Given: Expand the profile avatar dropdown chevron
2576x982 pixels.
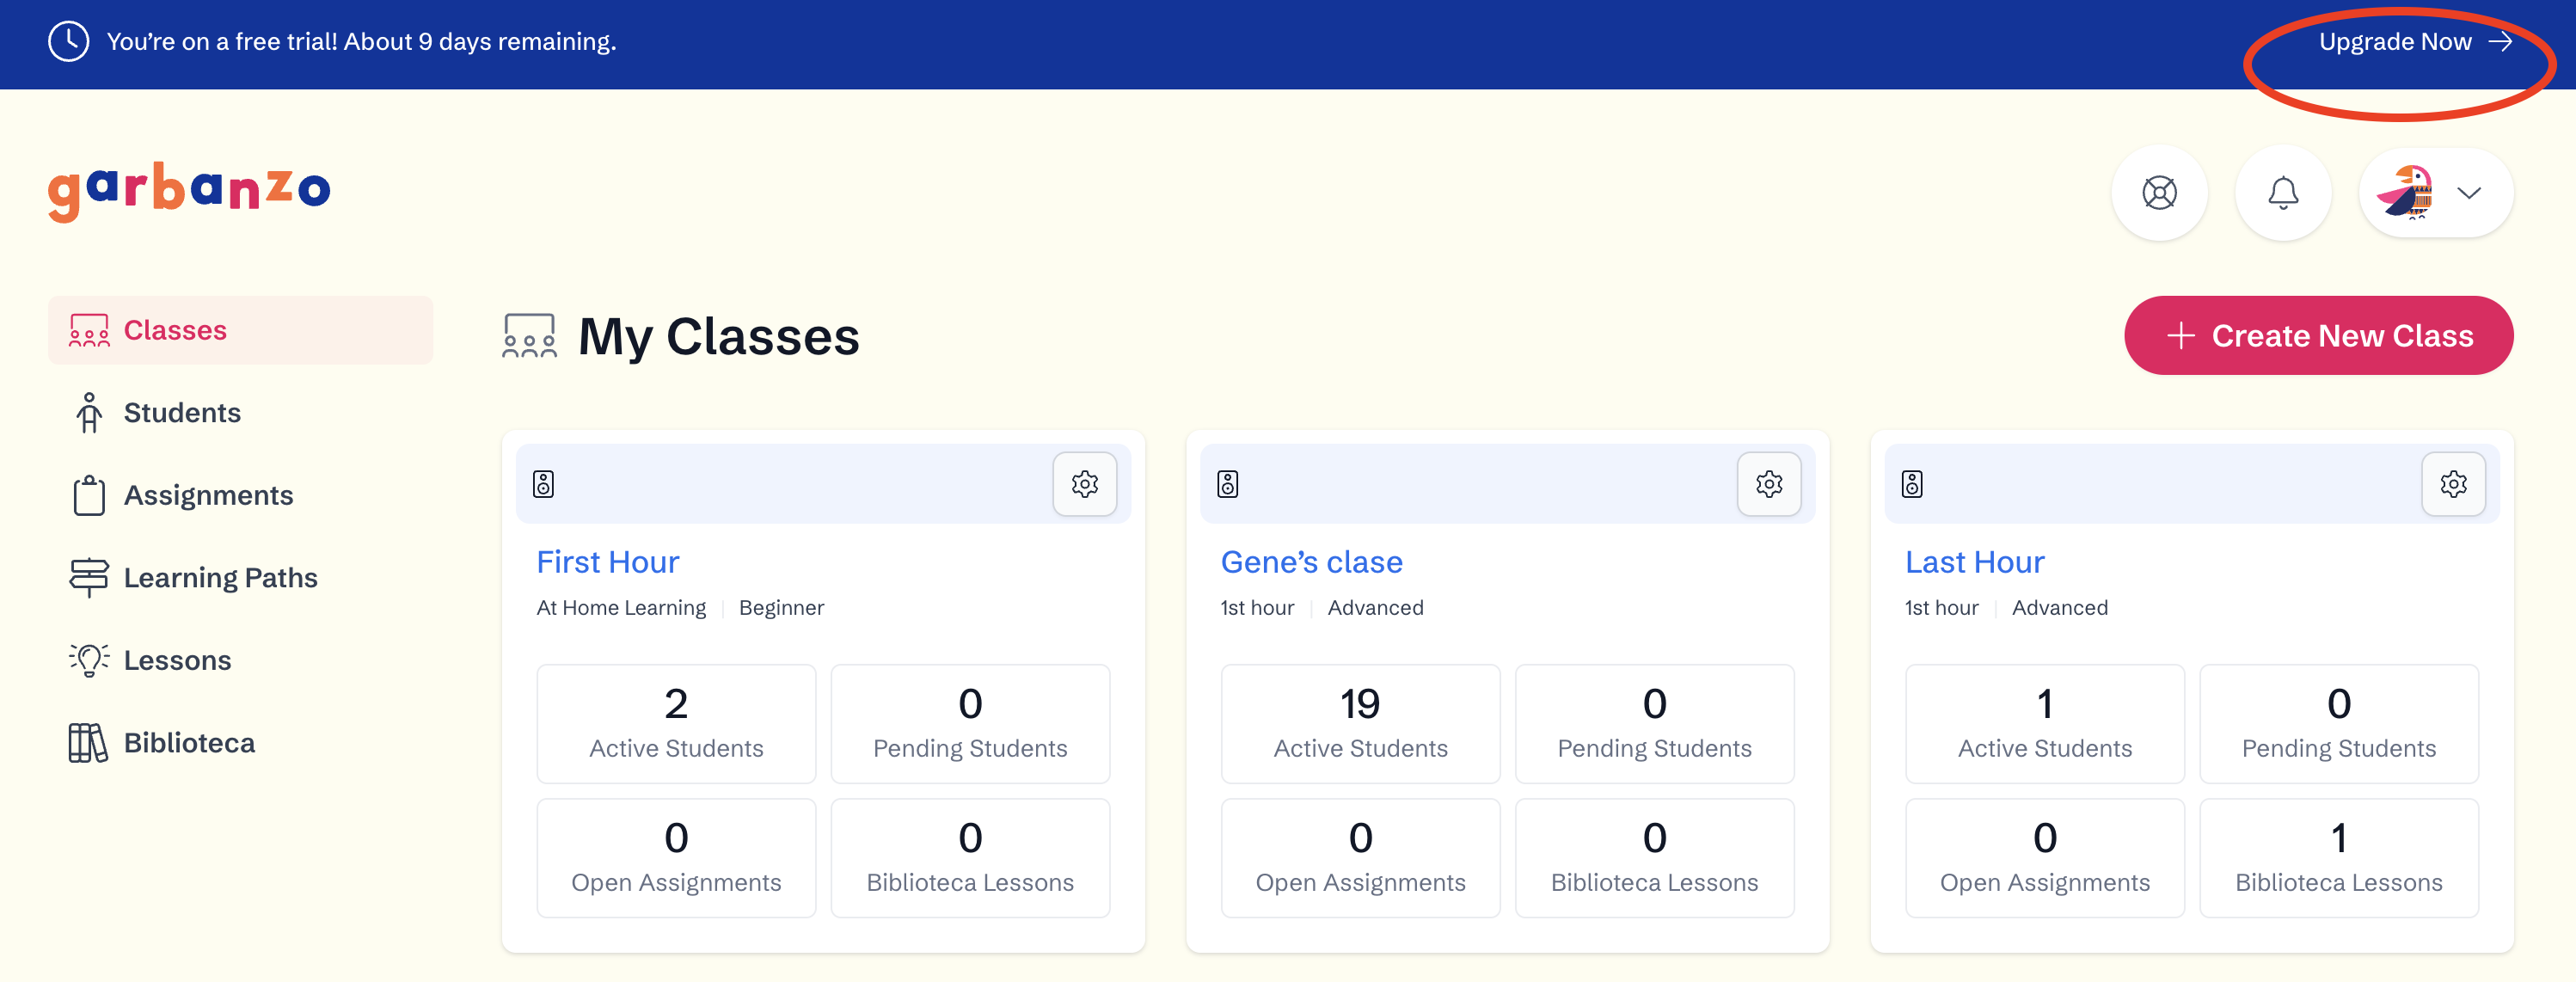Looking at the screenshot, I should point(2468,193).
